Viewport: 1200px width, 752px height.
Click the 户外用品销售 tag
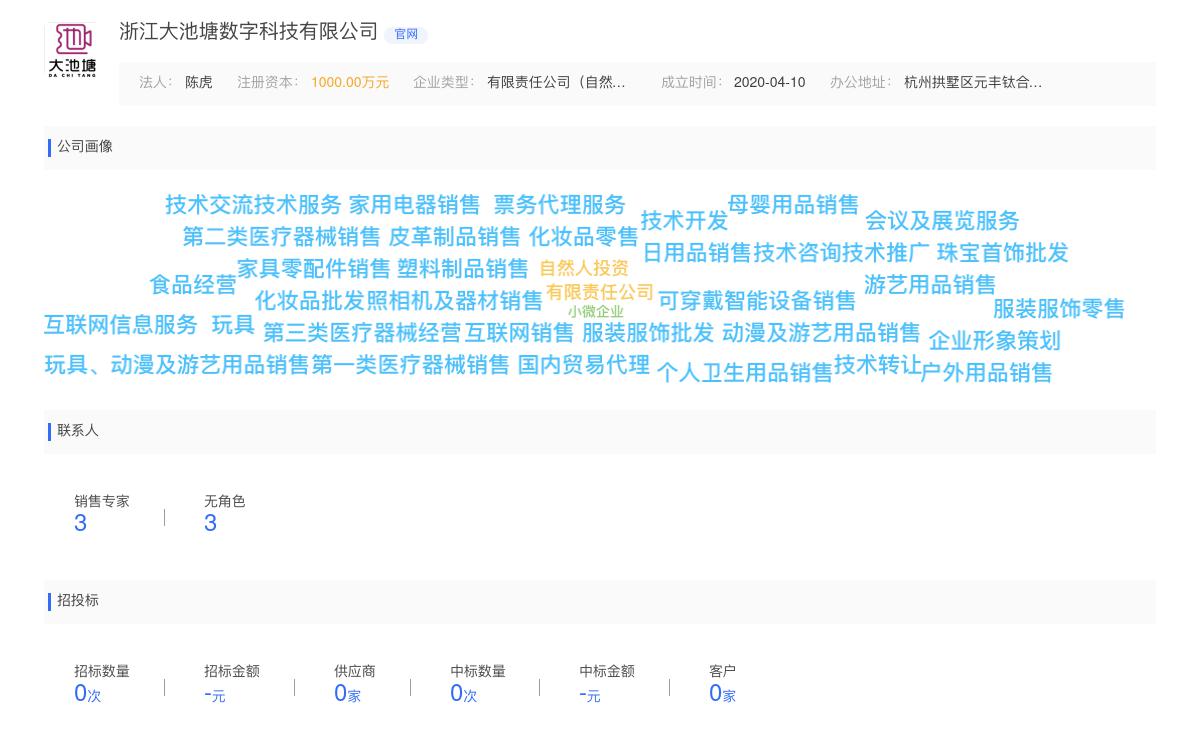[986, 373]
